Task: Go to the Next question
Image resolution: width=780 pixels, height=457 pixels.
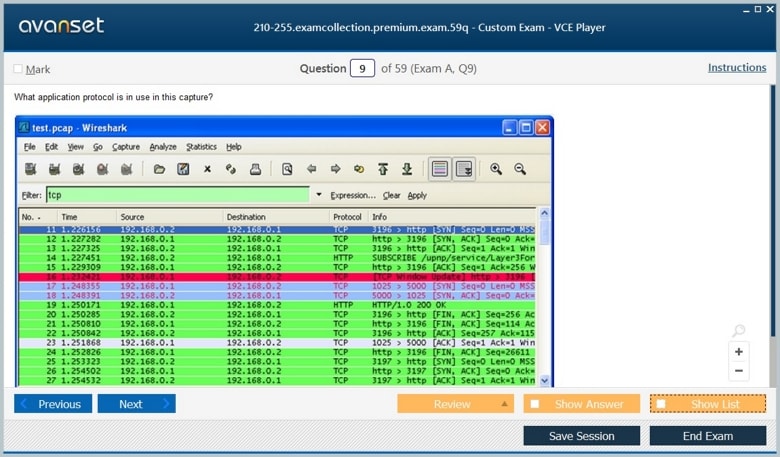Action: (138, 404)
